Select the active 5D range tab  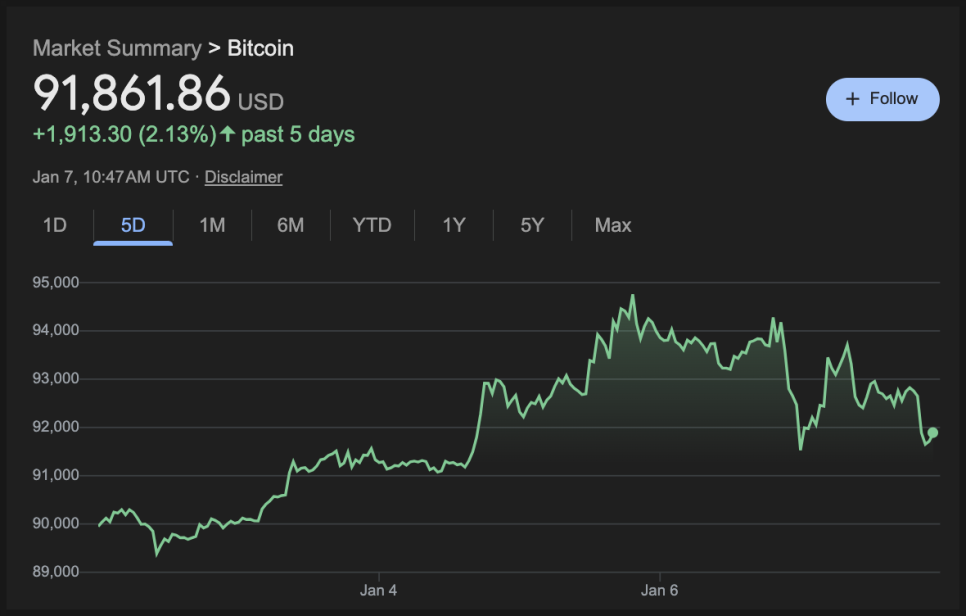(x=133, y=225)
